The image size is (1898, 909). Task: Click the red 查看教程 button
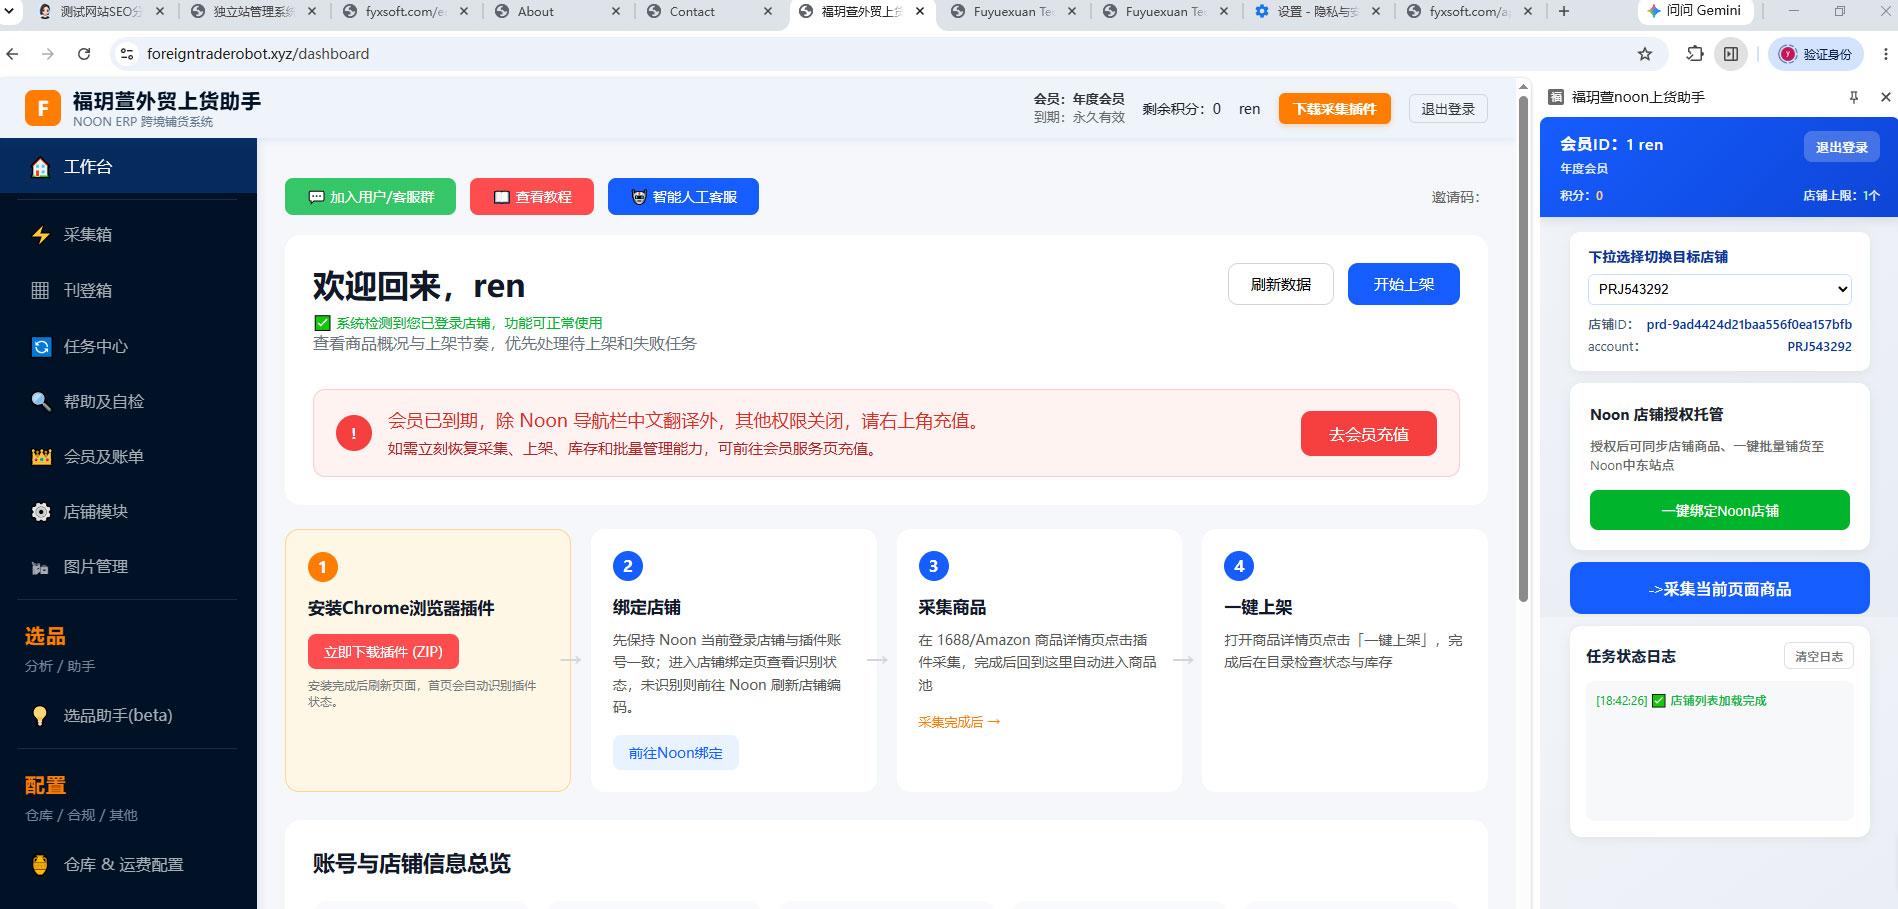click(x=532, y=197)
